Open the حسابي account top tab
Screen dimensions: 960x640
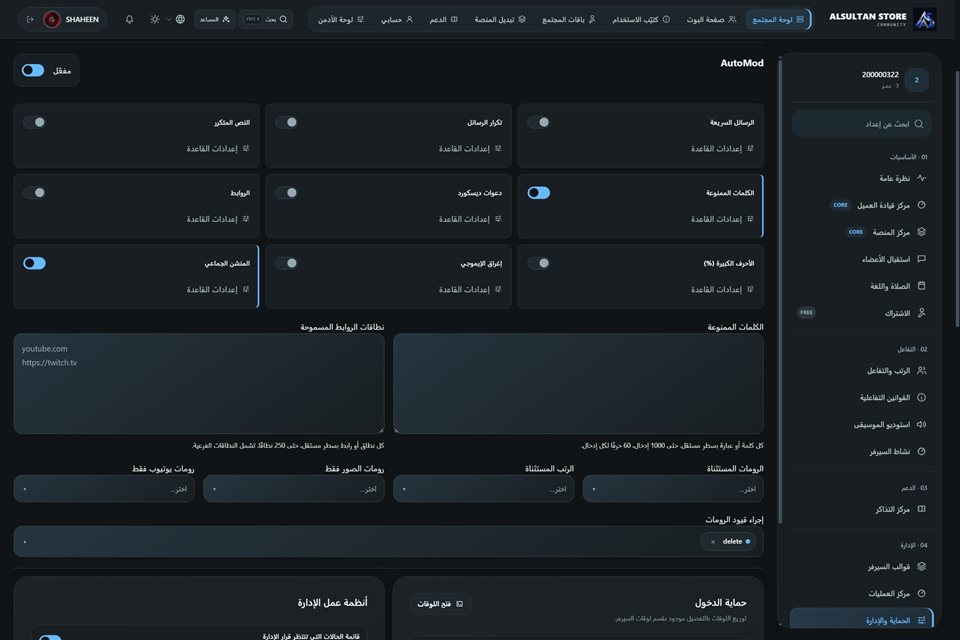coord(397,20)
